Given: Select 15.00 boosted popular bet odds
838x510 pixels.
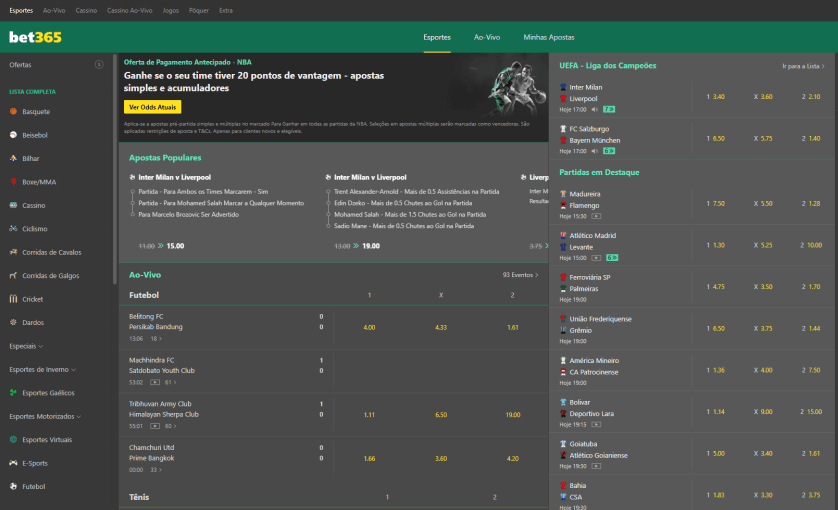Looking at the screenshot, I should coord(175,246).
